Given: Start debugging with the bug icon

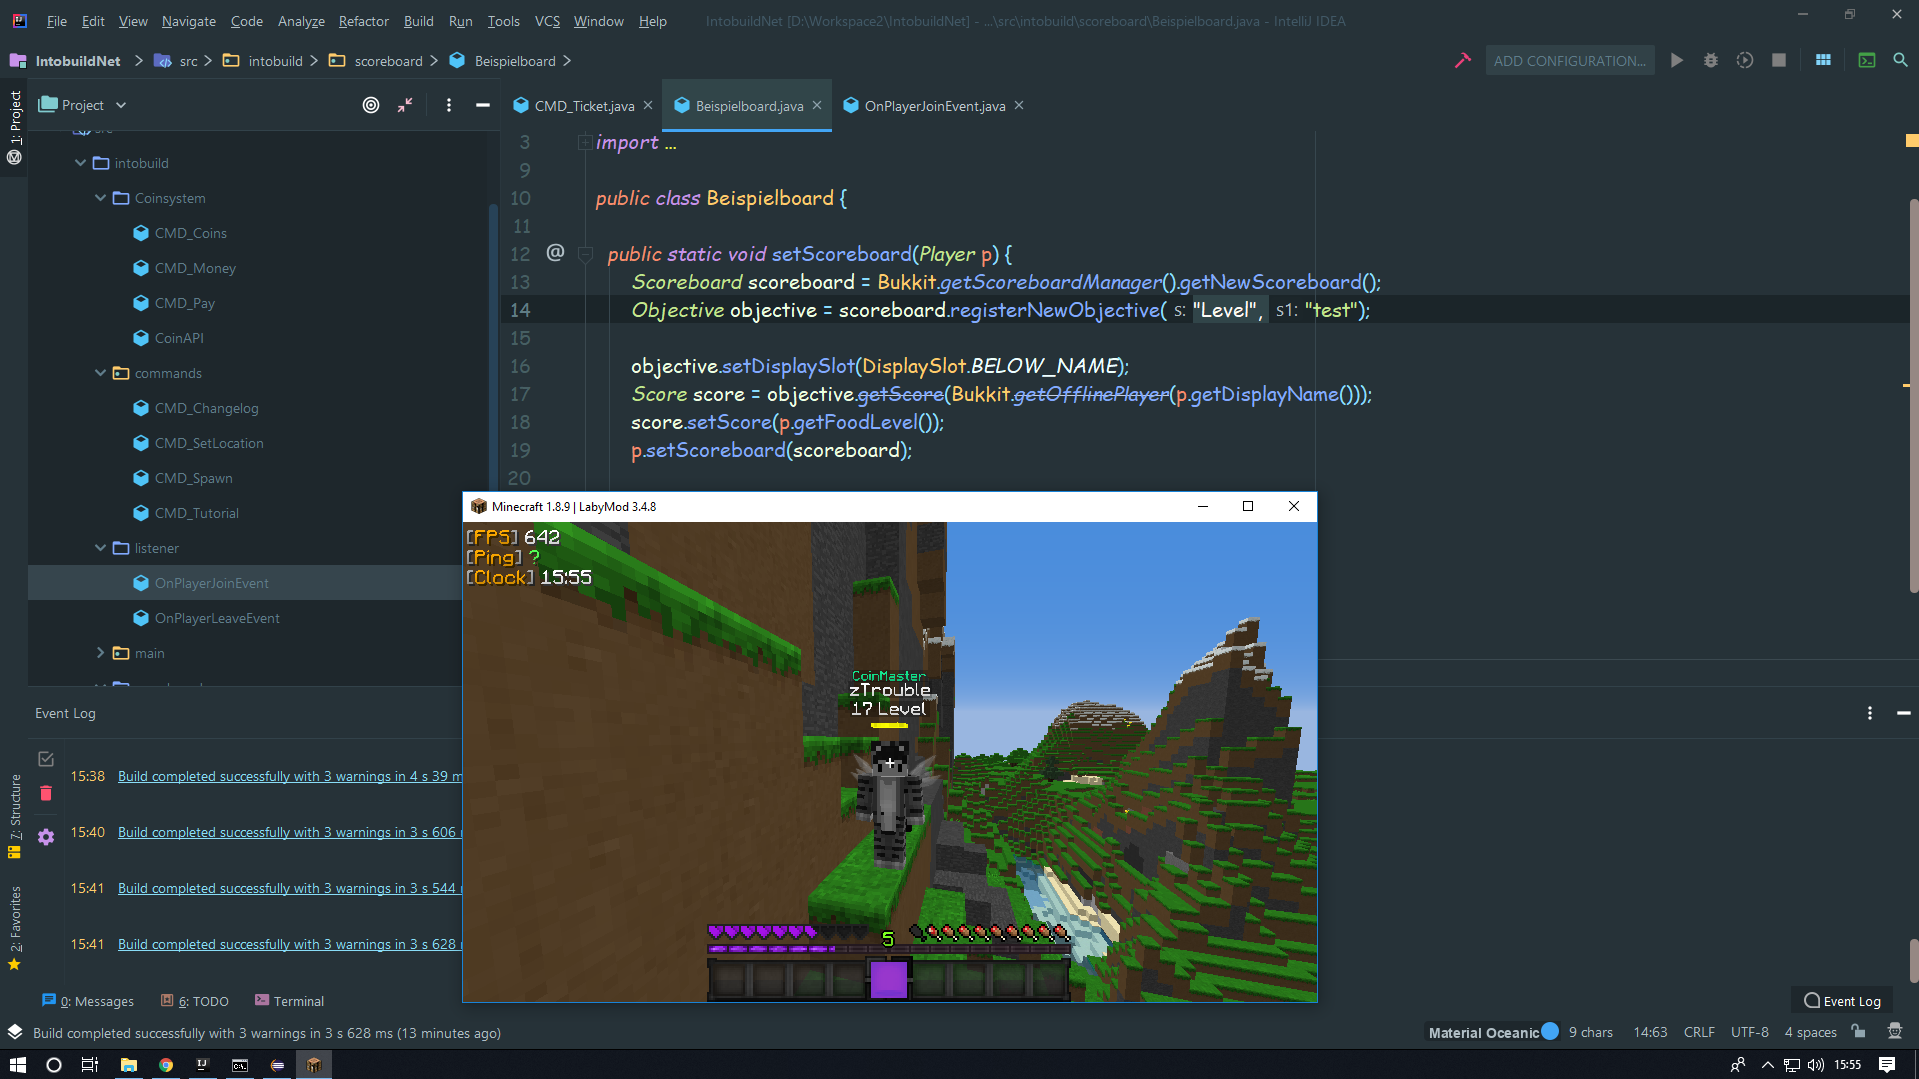Looking at the screenshot, I should click(x=1711, y=60).
